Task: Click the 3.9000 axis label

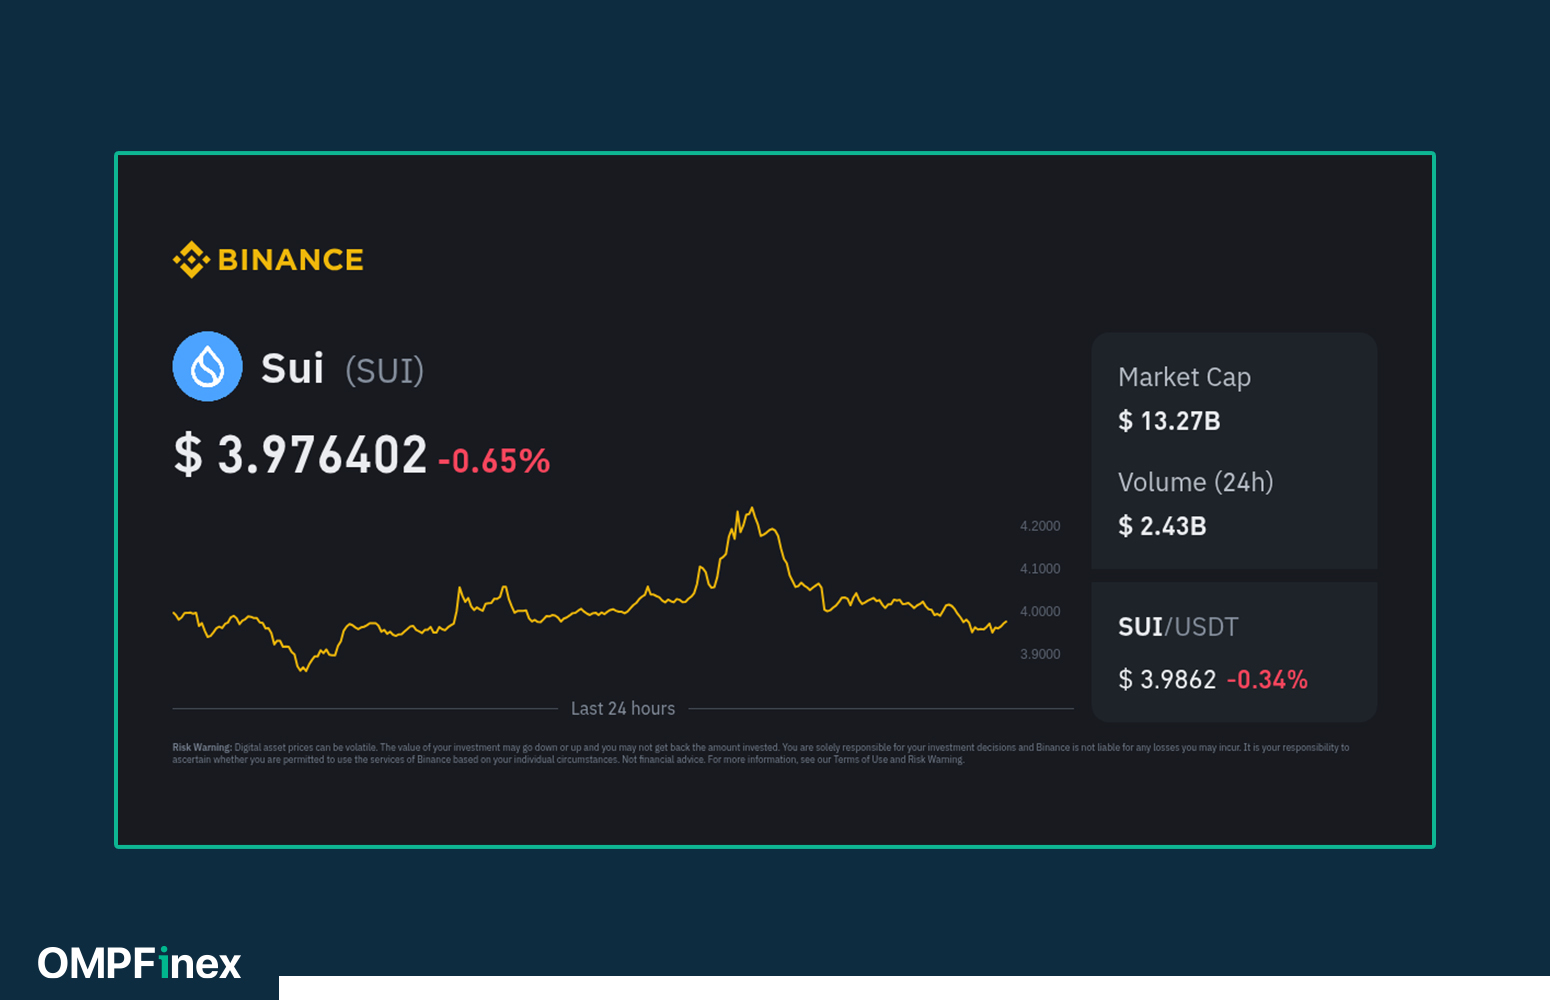Action: [1040, 654]
